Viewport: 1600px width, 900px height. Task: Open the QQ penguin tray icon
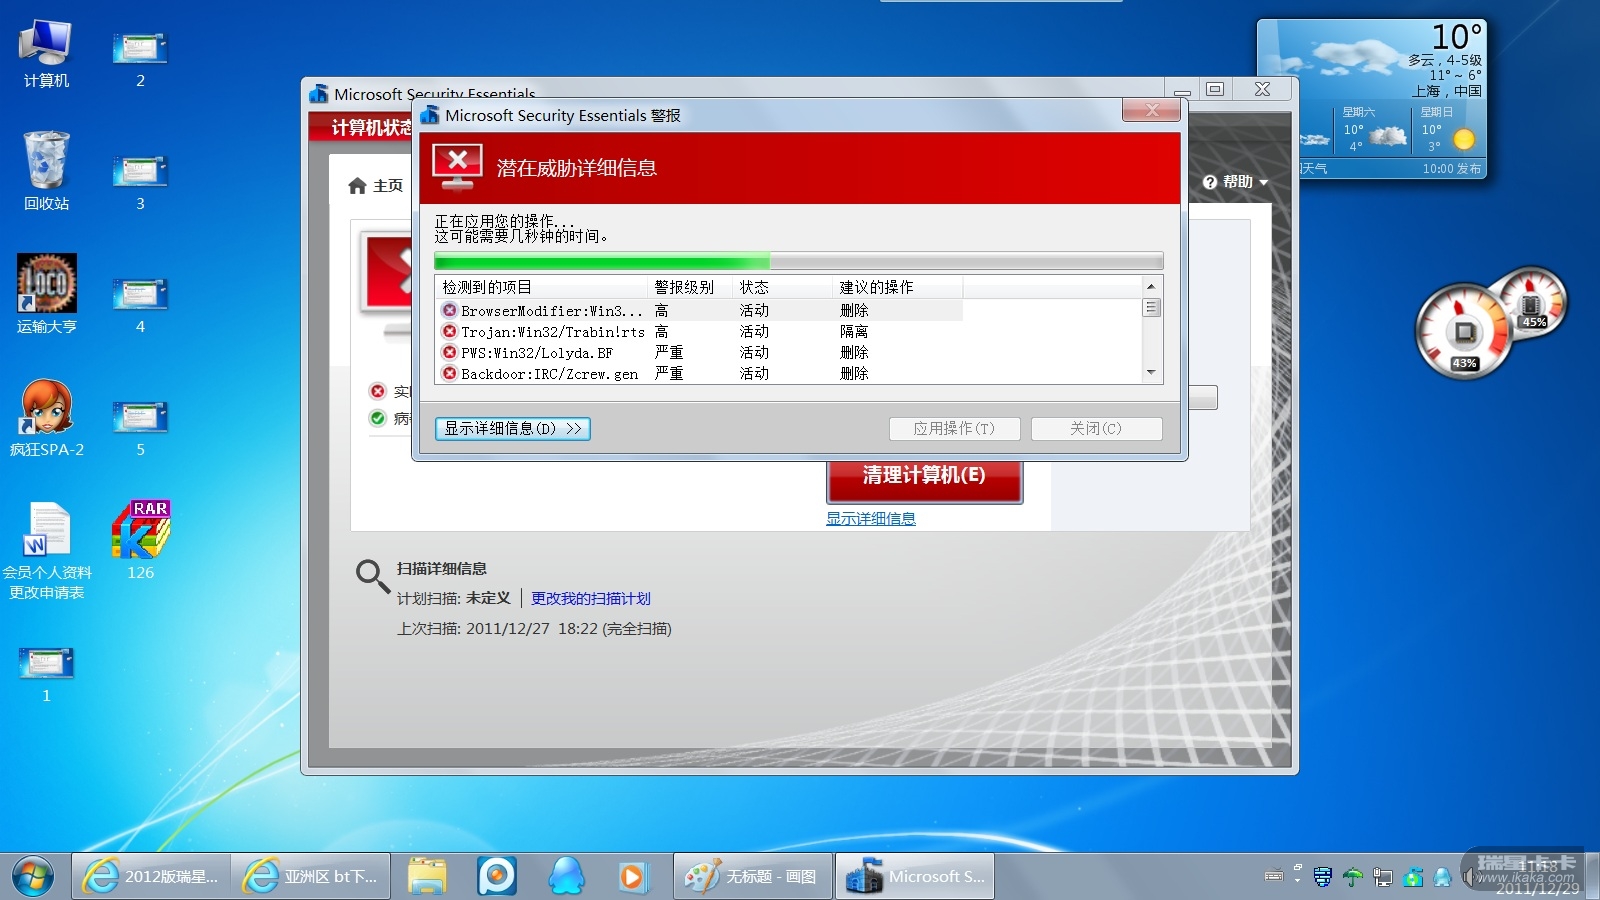(1443, 877)
